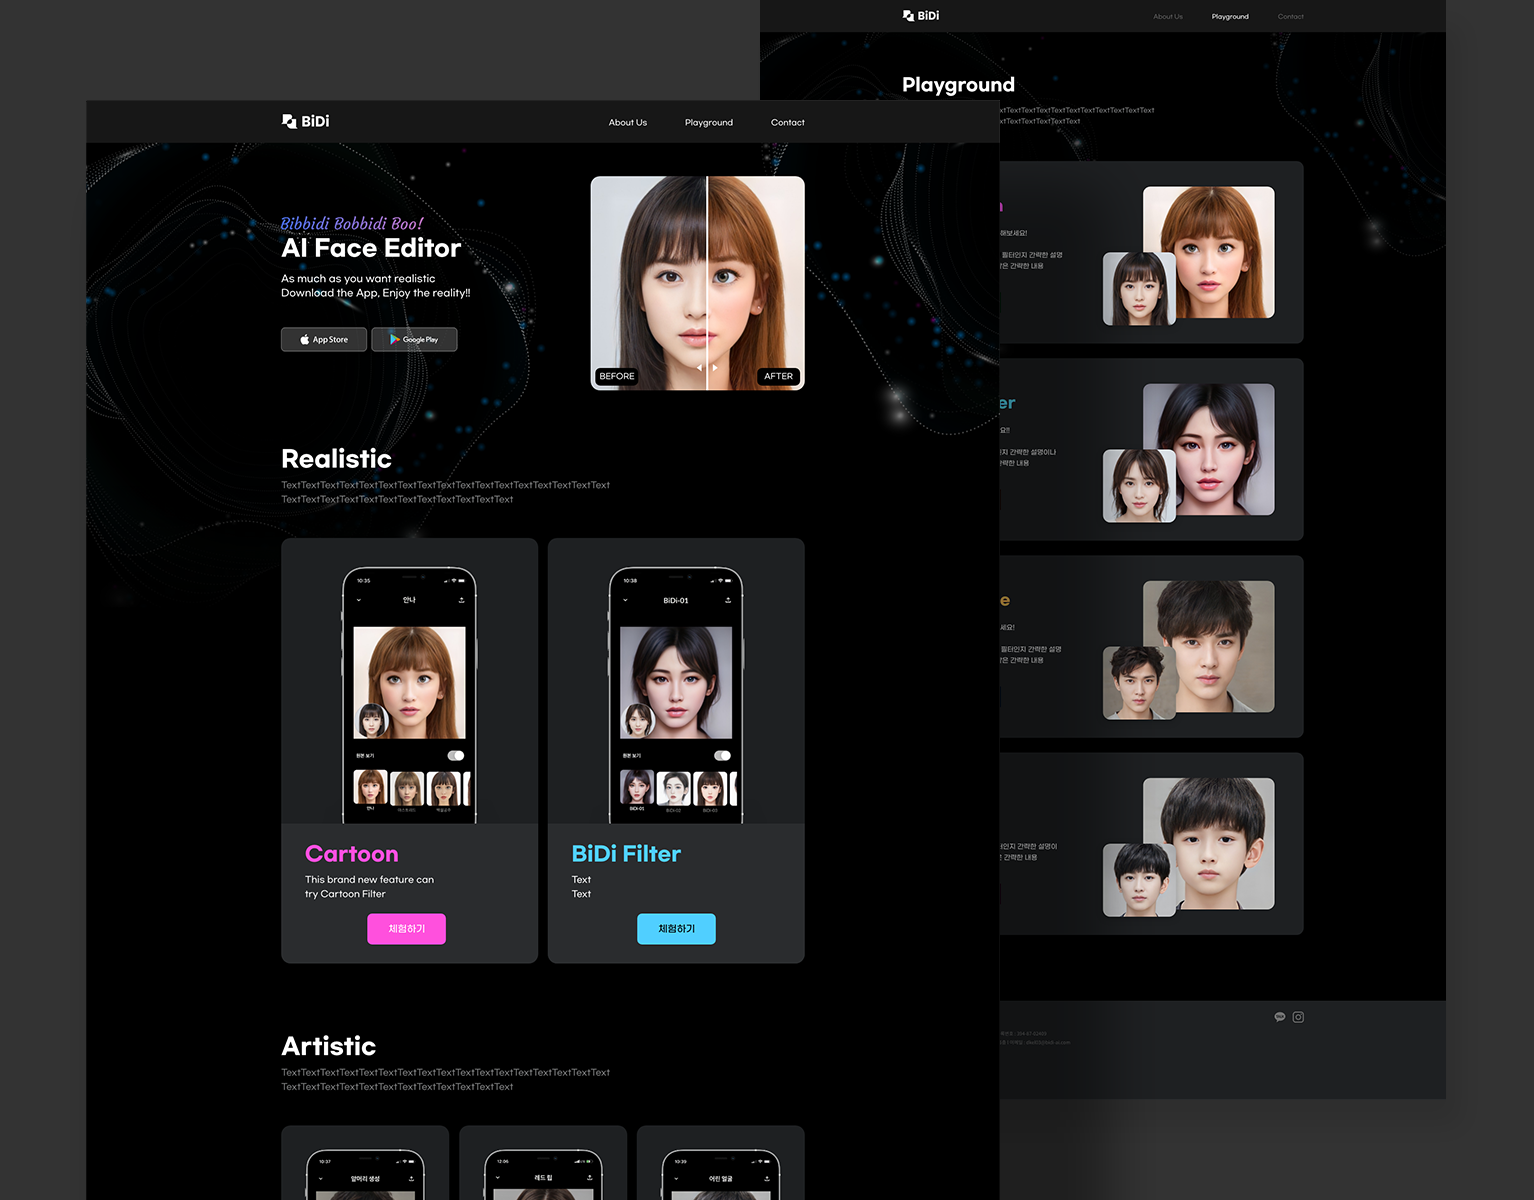Click the BiDi logo on the Playground page
The image size is (1534, 1200).
920,16
